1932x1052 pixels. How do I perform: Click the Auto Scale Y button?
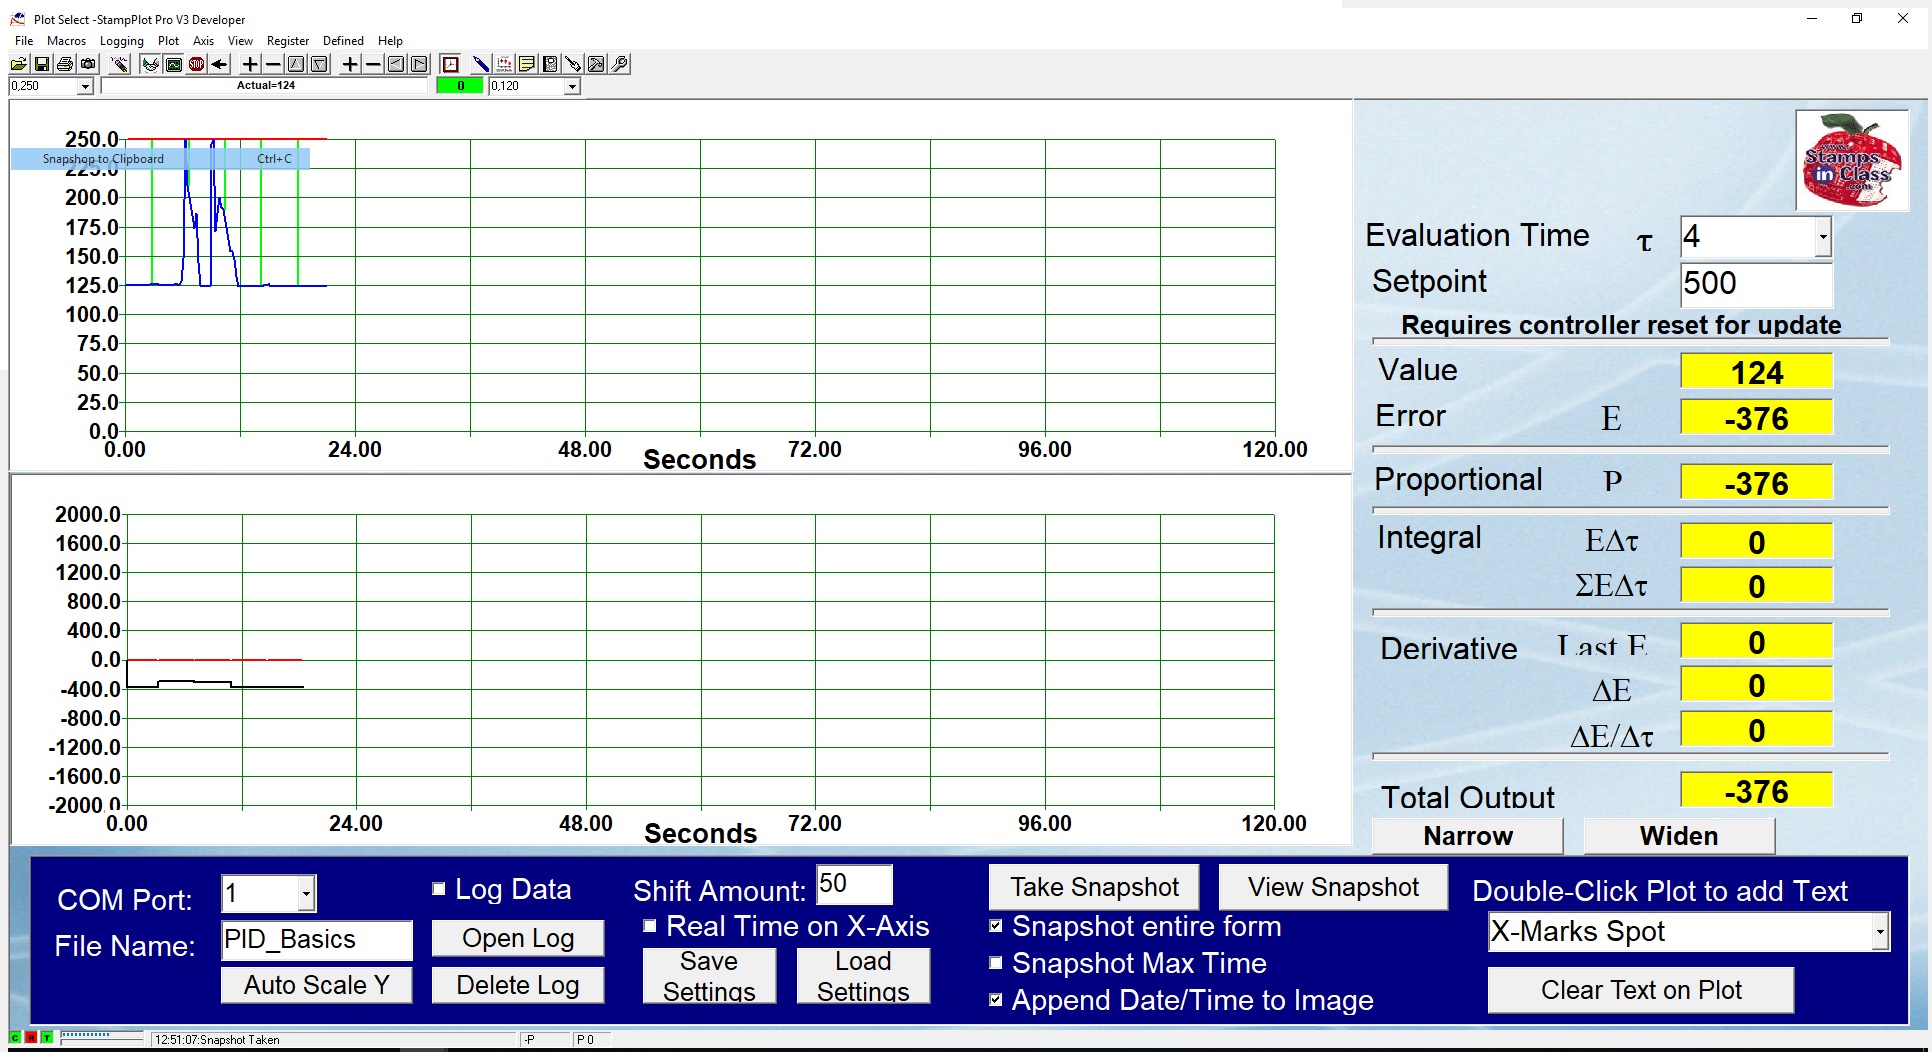pos(316,985)
